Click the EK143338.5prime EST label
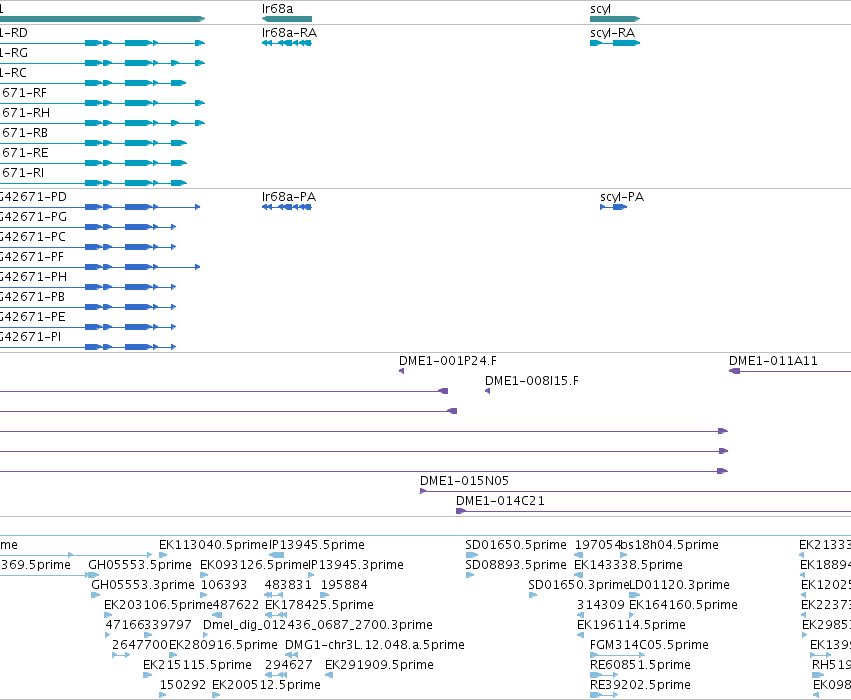The width and height of the screenshot is (851, 700). [x=628, y=565]
